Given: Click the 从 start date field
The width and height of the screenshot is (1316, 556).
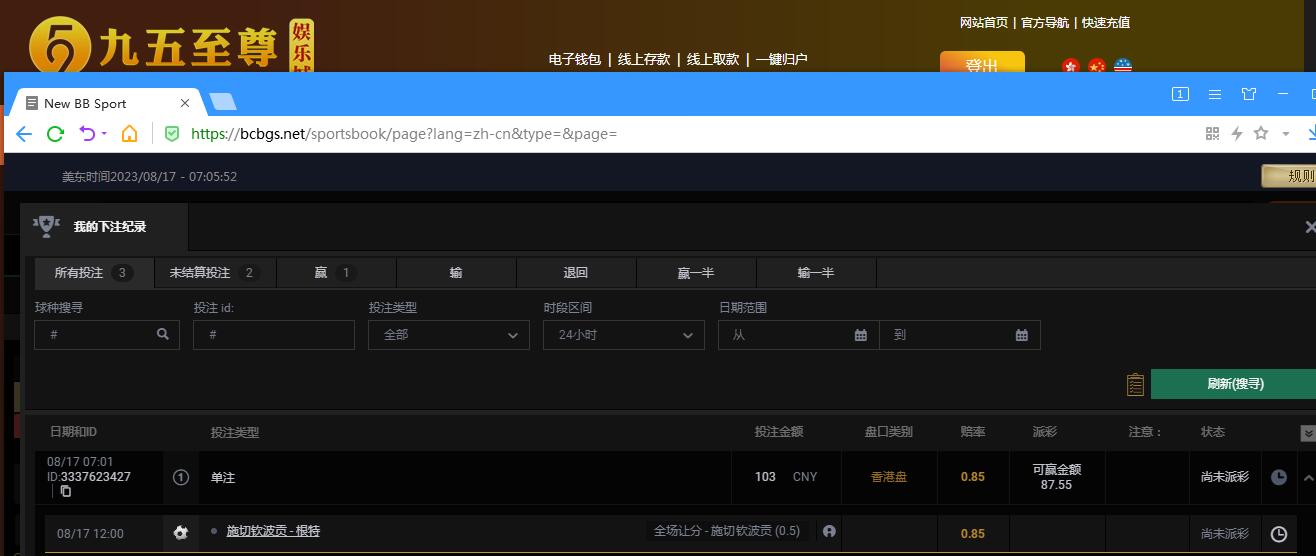Looking at the screenshot, I should [x=799, y=335].
